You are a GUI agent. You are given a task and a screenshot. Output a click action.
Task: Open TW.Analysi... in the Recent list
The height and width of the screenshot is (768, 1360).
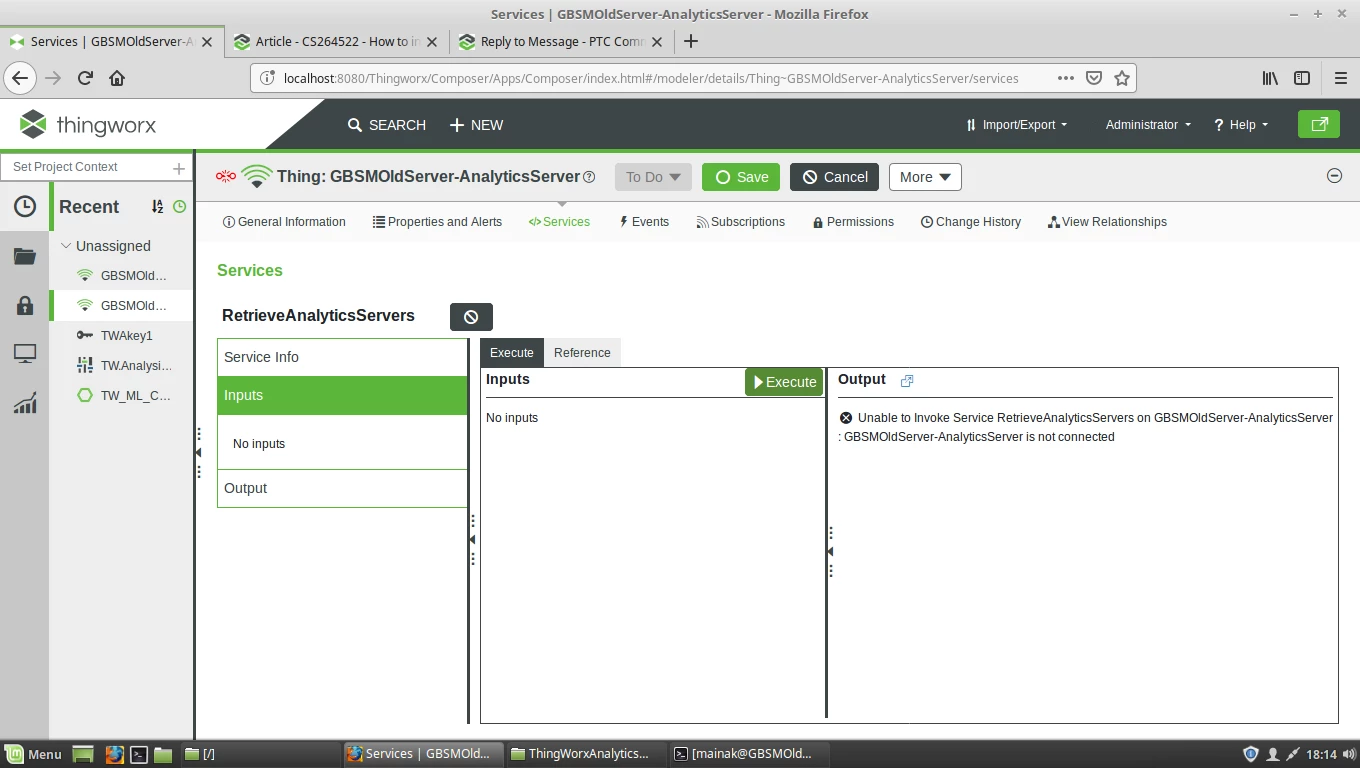pos(123,366)
